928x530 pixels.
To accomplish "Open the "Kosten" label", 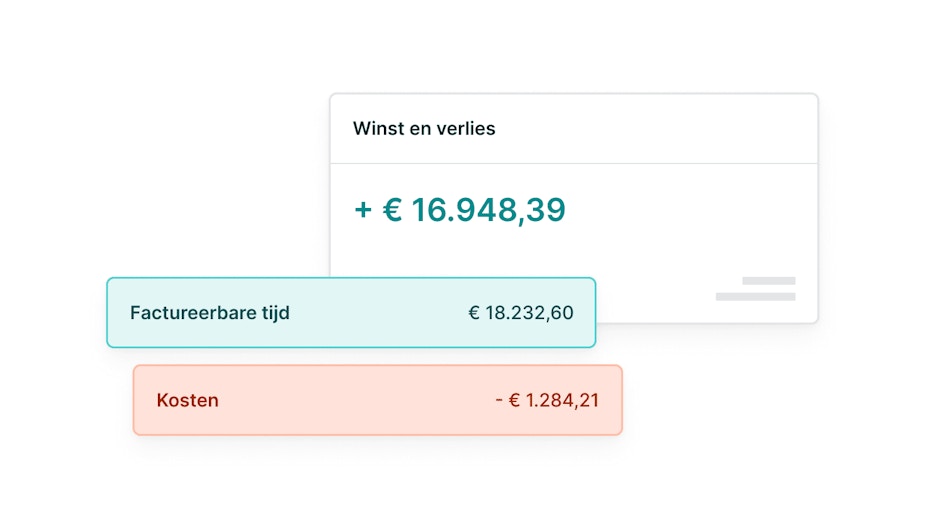I will click(x=187, y=401).
